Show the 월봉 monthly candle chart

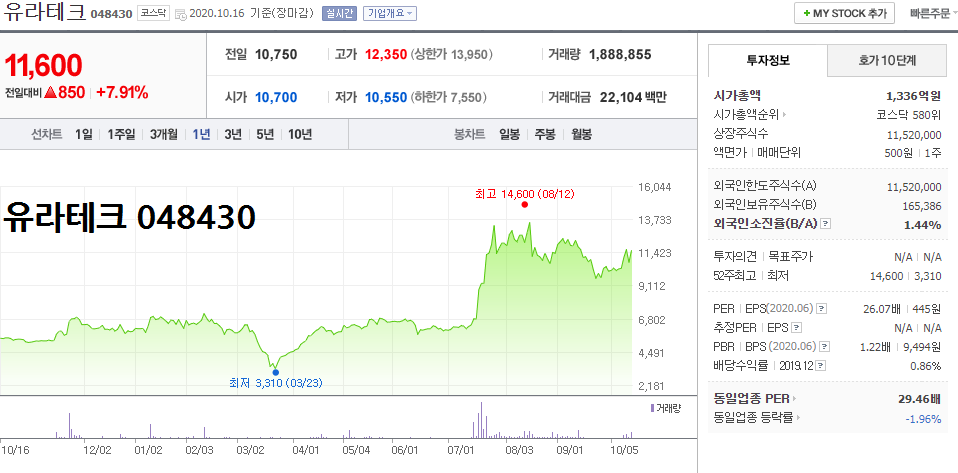(x=581, y=134)
